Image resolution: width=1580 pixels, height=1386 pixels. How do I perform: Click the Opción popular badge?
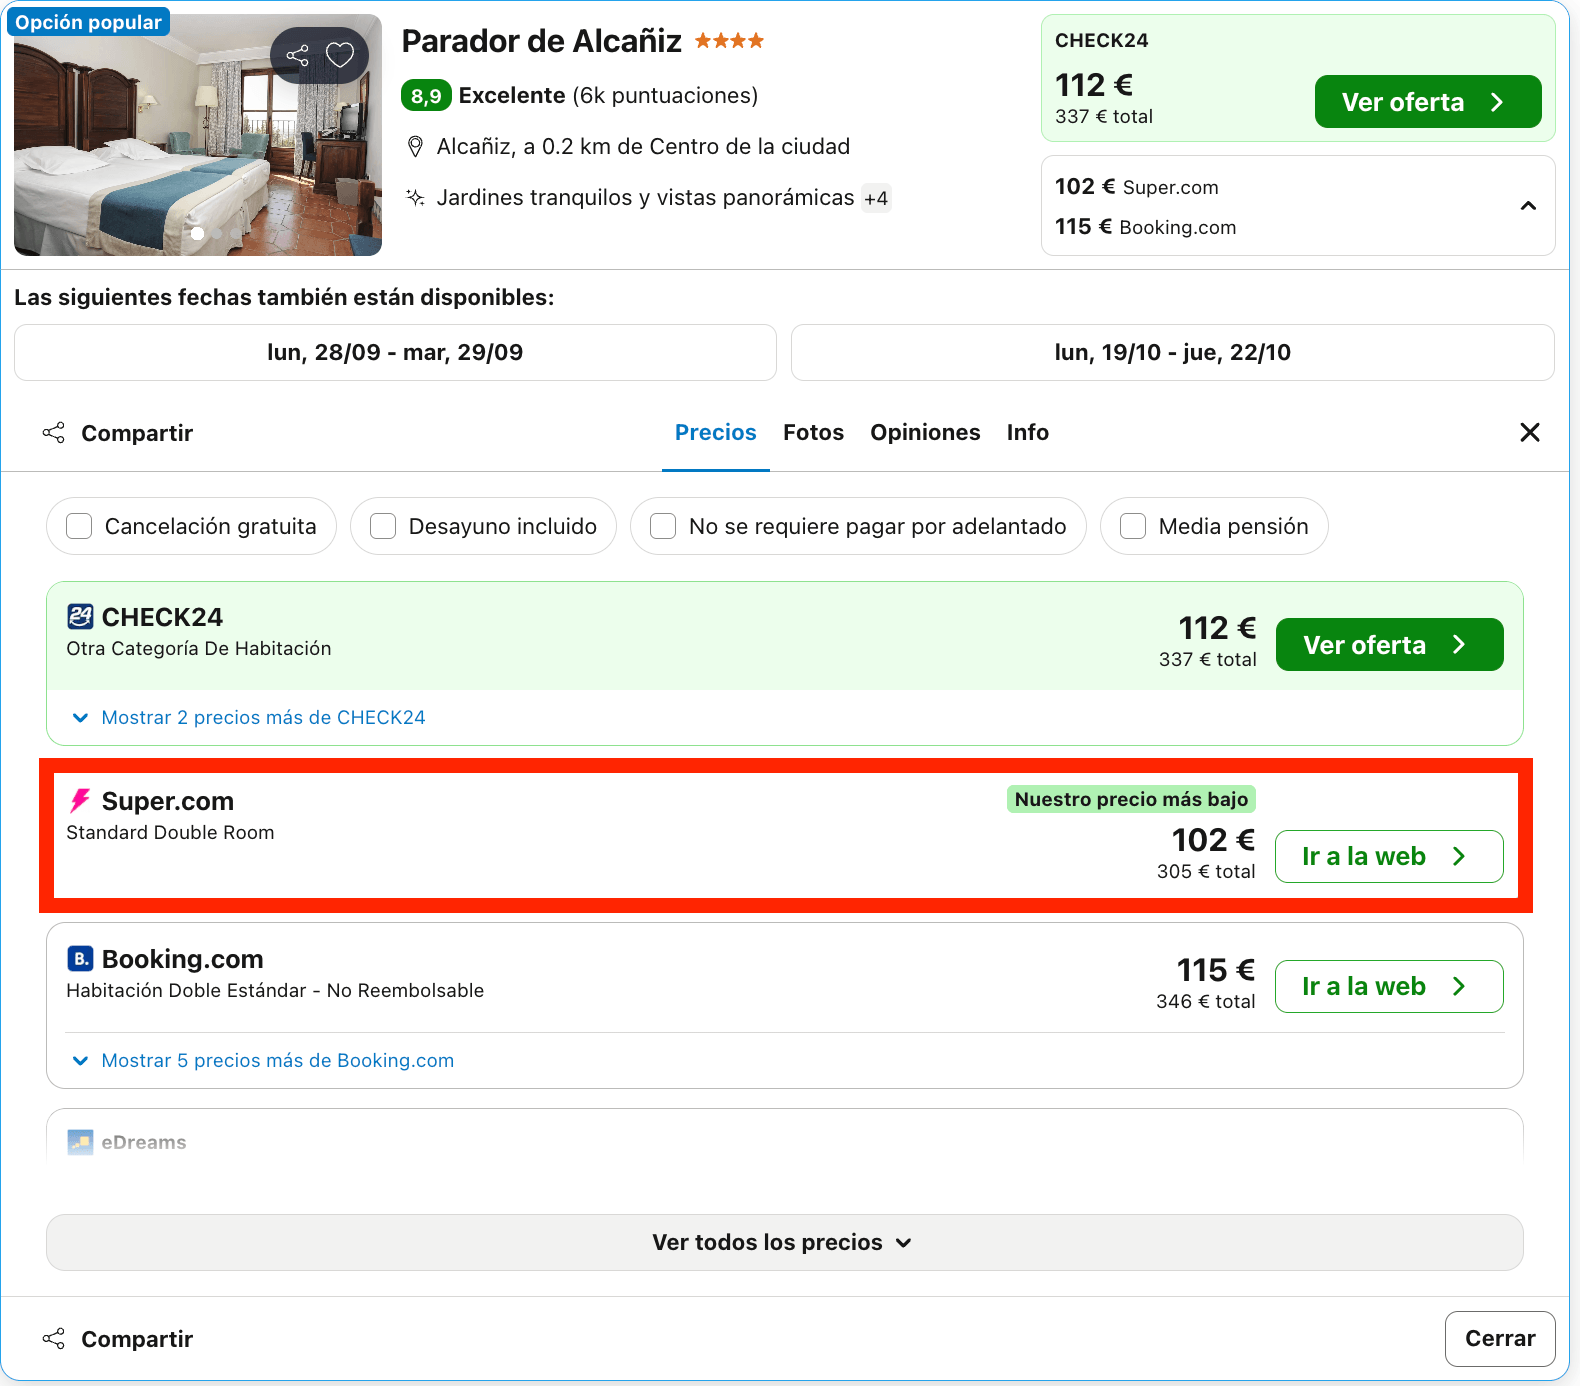pos(88,22)
